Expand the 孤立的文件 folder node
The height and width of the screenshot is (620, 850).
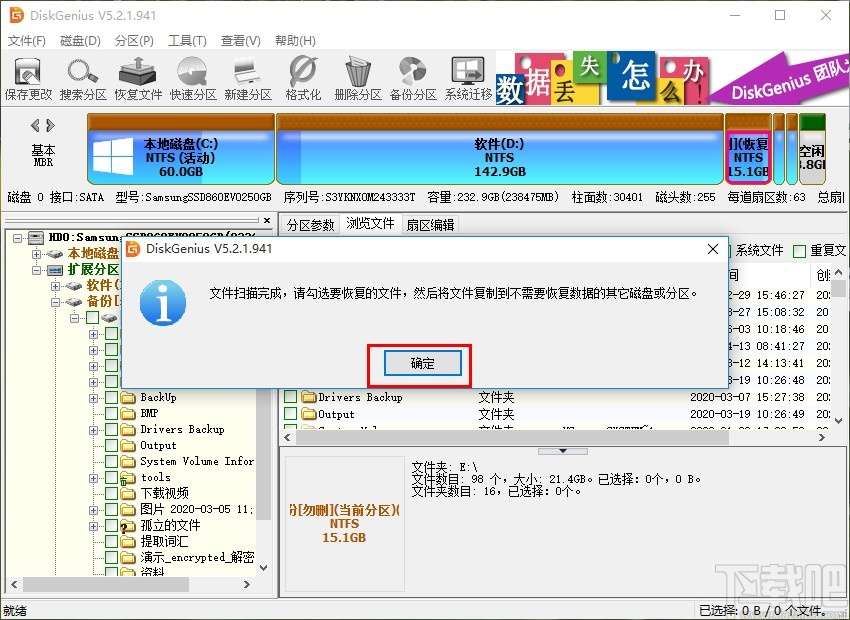tap(93, 526)
